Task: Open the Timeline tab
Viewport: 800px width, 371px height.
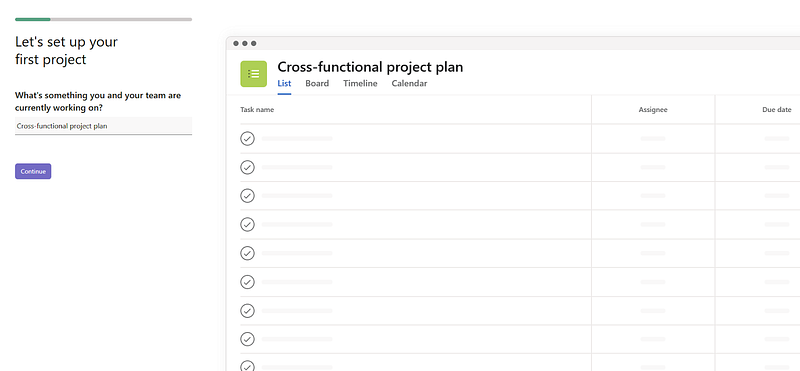Action: click(360, 83)
